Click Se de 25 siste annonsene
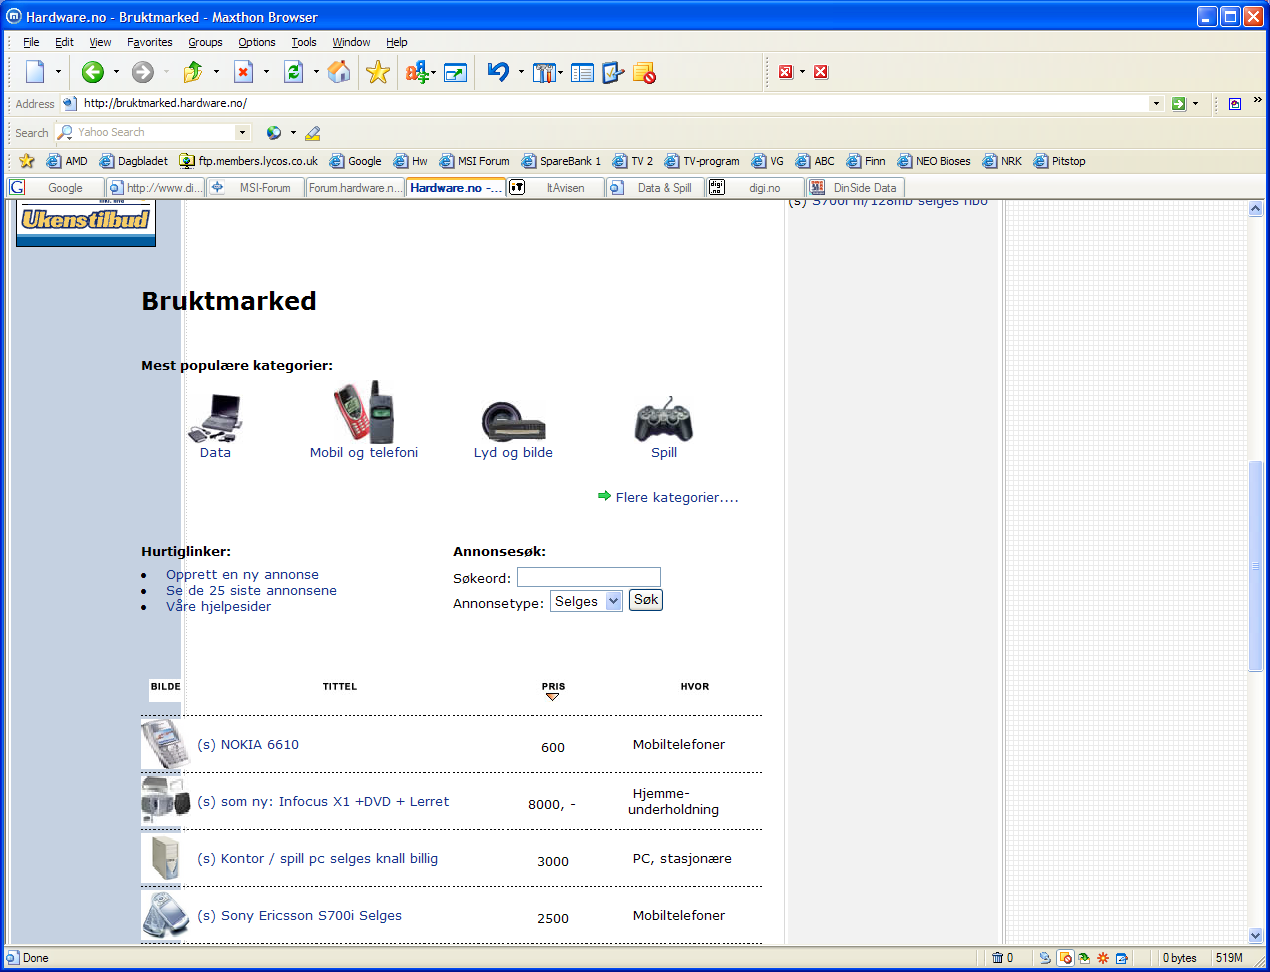This screenshot has width=1270, height=972. (x=251, y=590)
